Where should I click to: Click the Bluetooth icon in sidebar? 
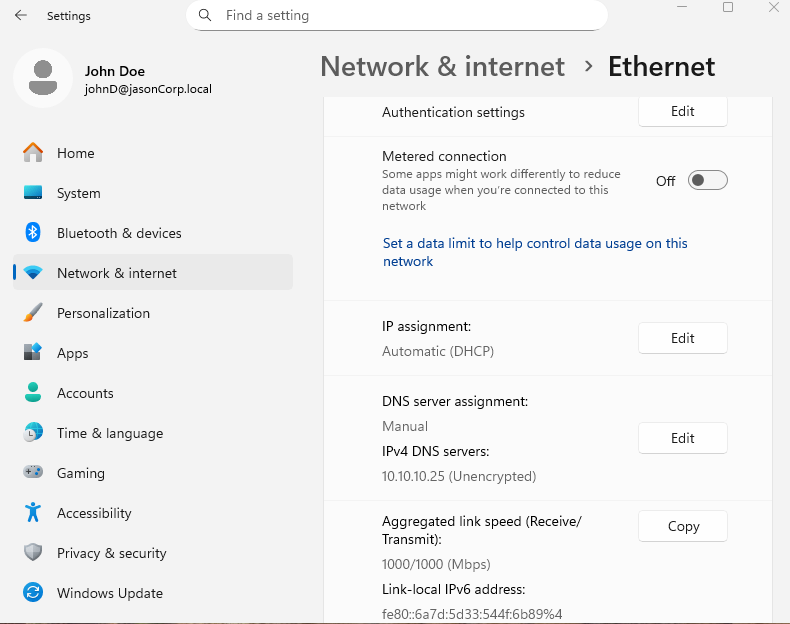coord(33,233)
